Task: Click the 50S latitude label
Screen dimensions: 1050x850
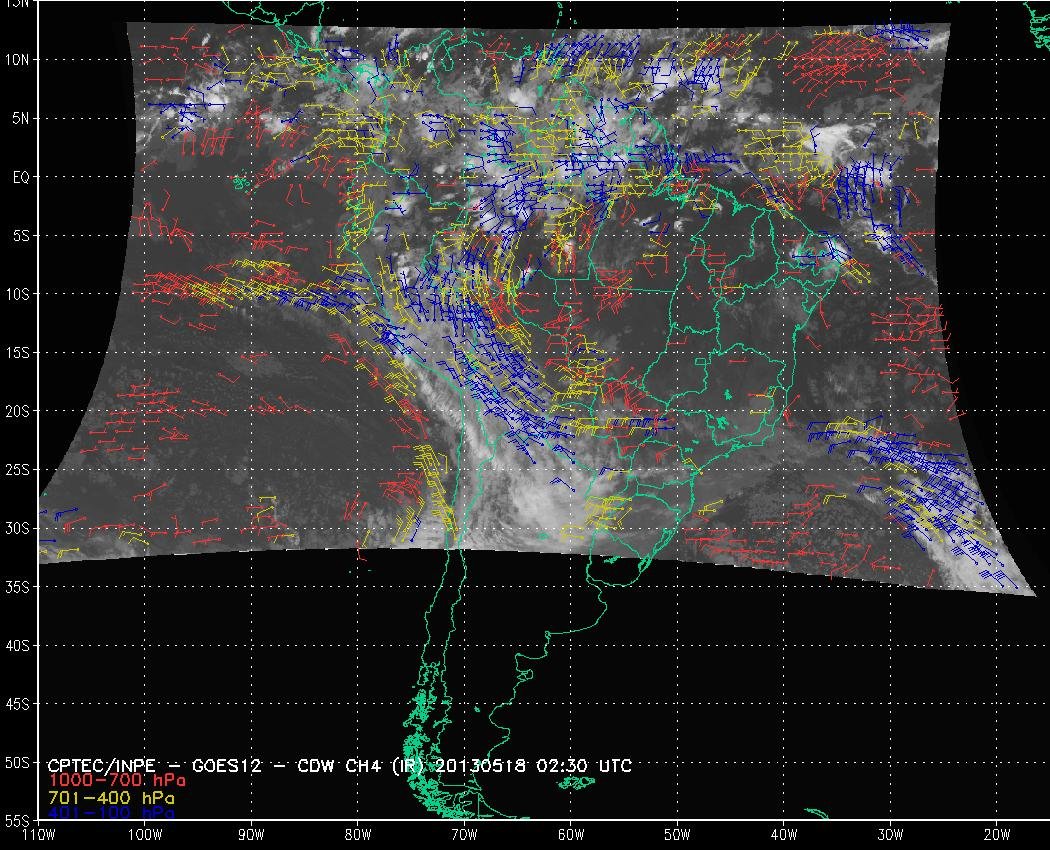Action: (17, 763)
